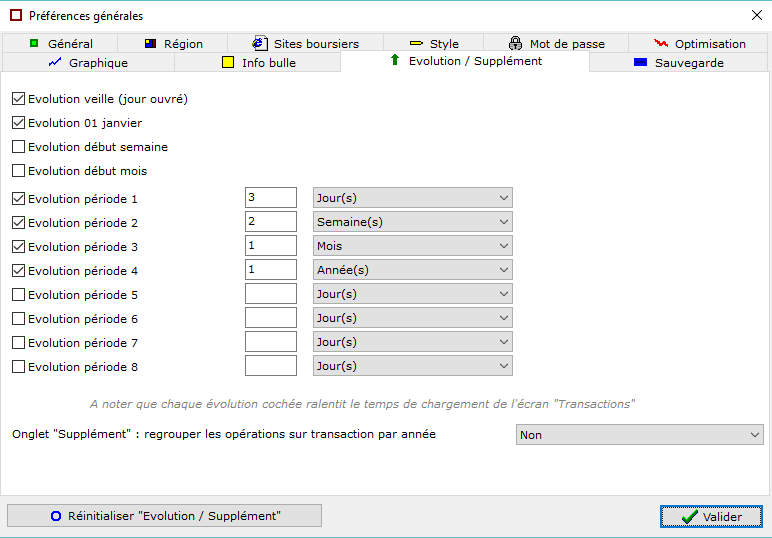Screen dimensions: 772x538
Task: Switch to the Région tab
Action: [172, 43]
